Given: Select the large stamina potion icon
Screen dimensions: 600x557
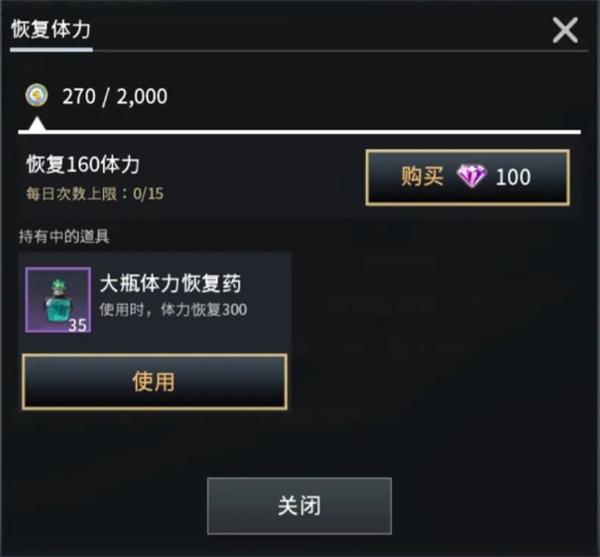Looking at the screenshot, I should (58, 300).
